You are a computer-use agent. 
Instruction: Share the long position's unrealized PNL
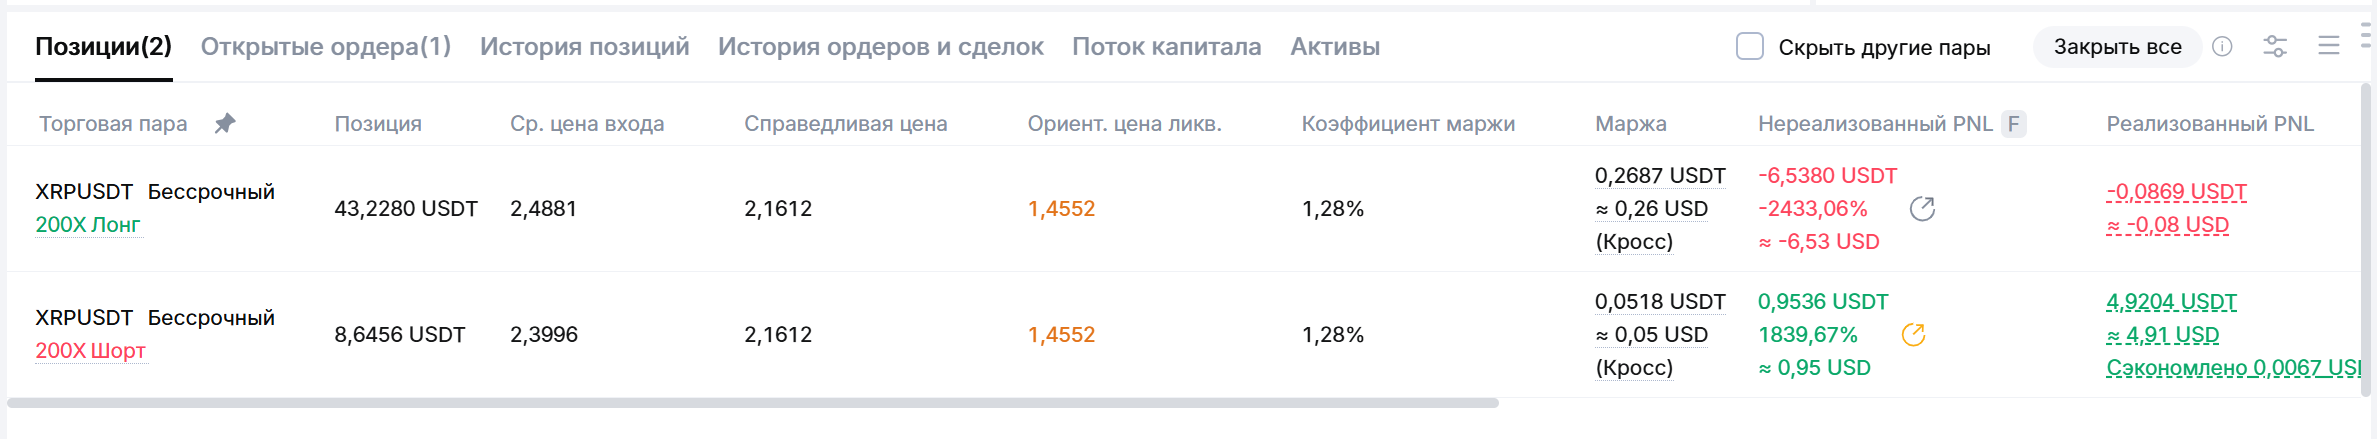(1921, 208)
